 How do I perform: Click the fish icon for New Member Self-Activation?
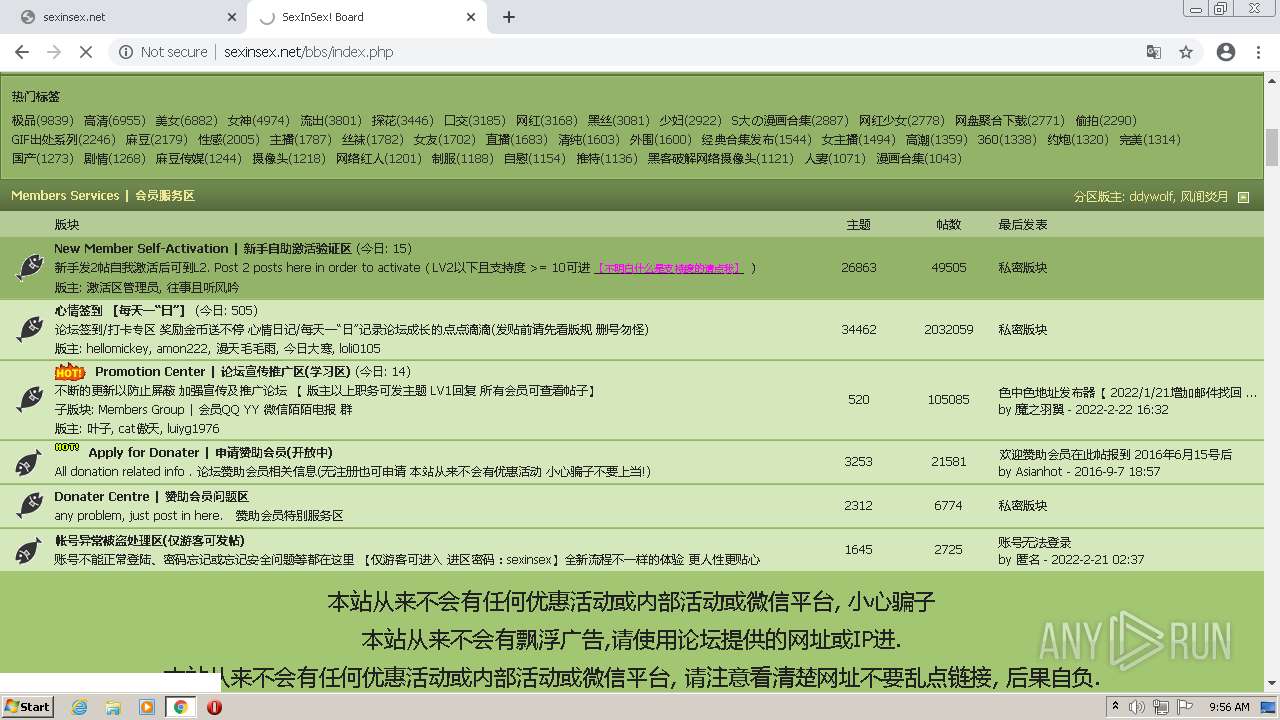click(29, 267)
